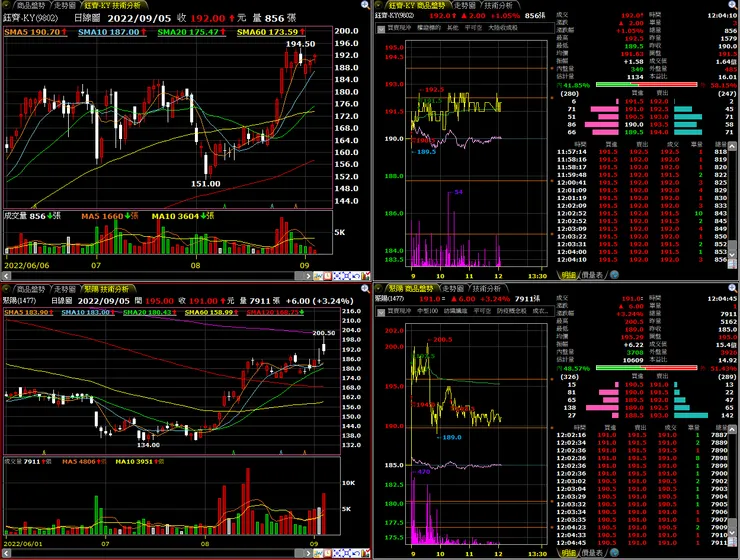
Task: Click SMA60 173.59 label on 鈺齊-KY chart
Action: click(271, 32)
